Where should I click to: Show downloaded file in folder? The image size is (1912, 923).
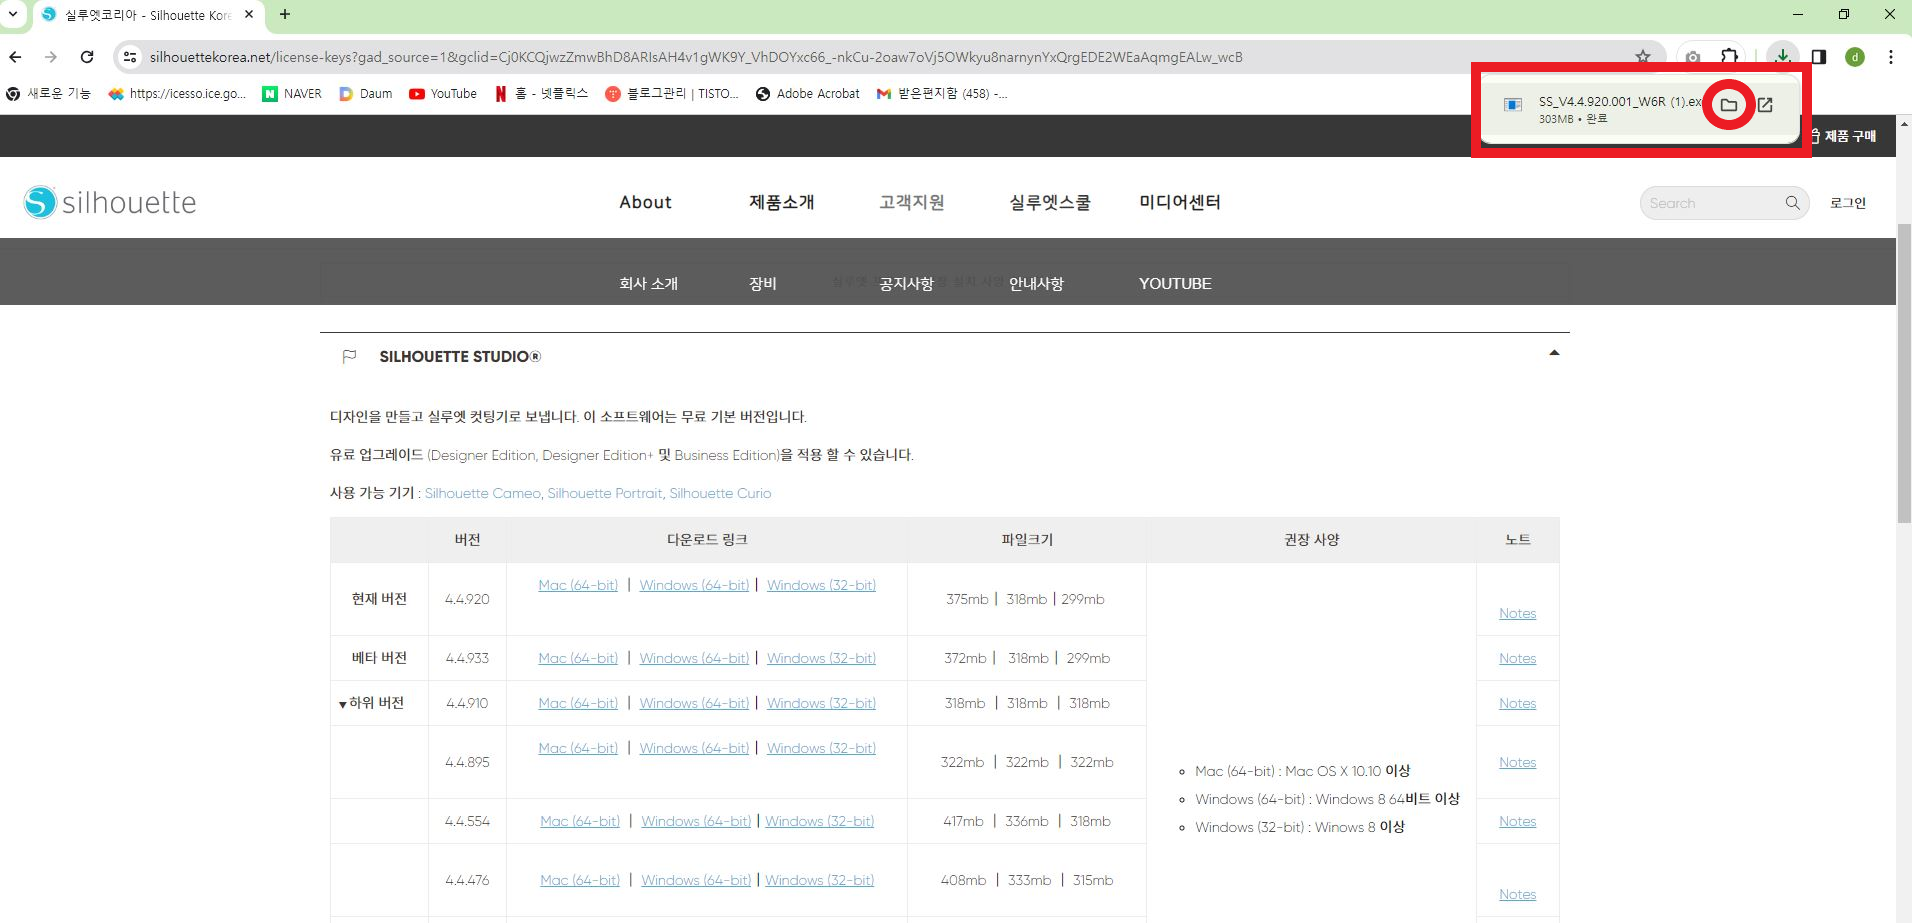point(1729,105)
